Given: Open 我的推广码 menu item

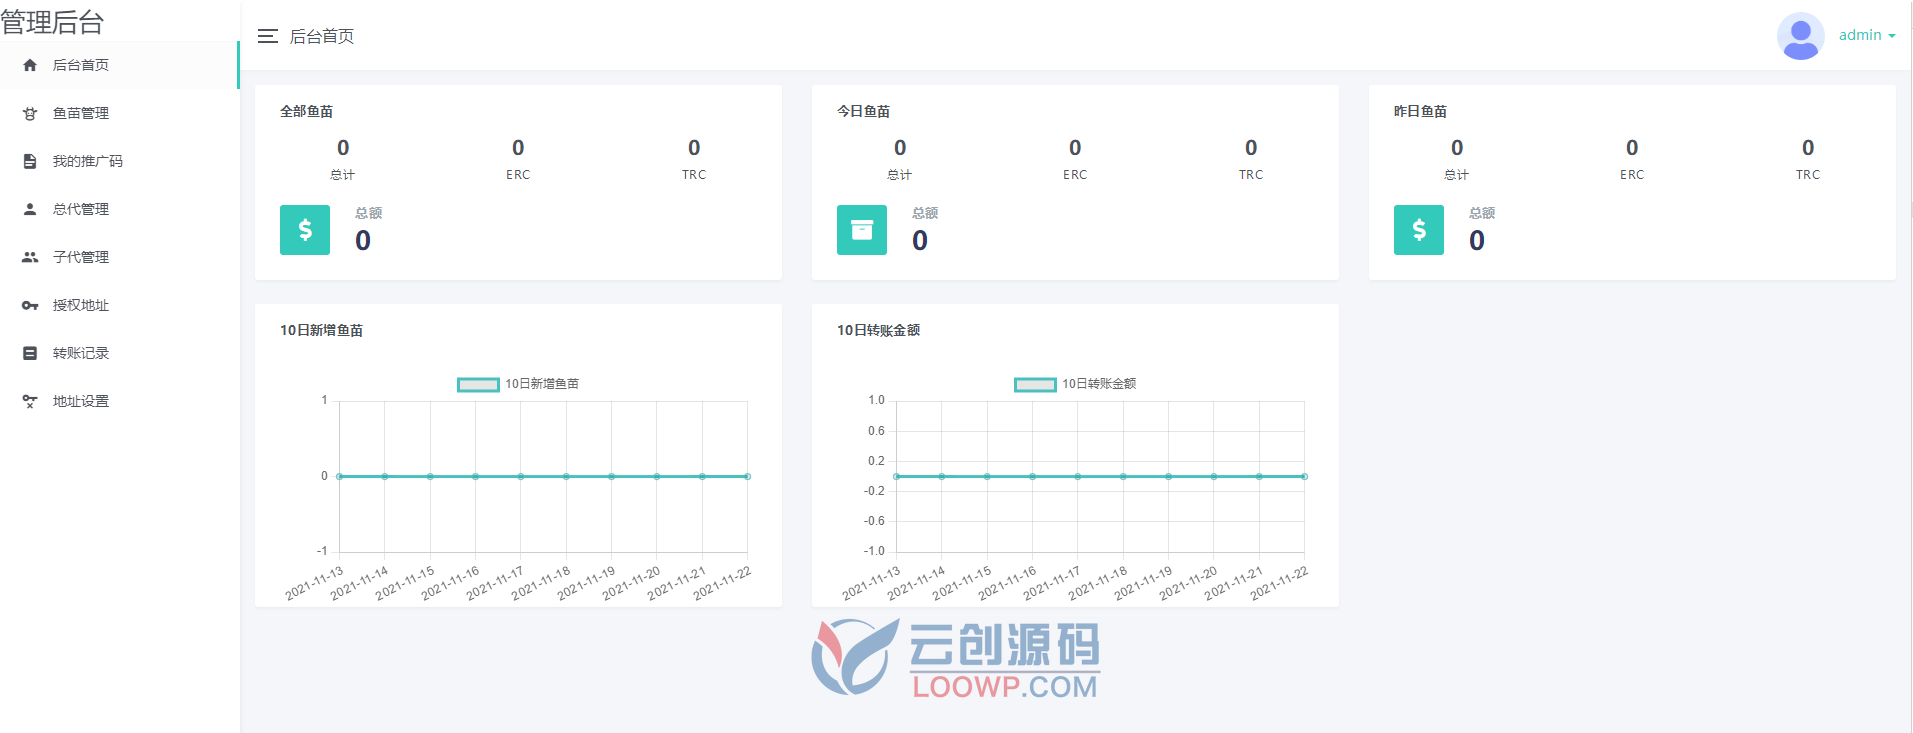Looking at the screenshot, I should point(119,161).
